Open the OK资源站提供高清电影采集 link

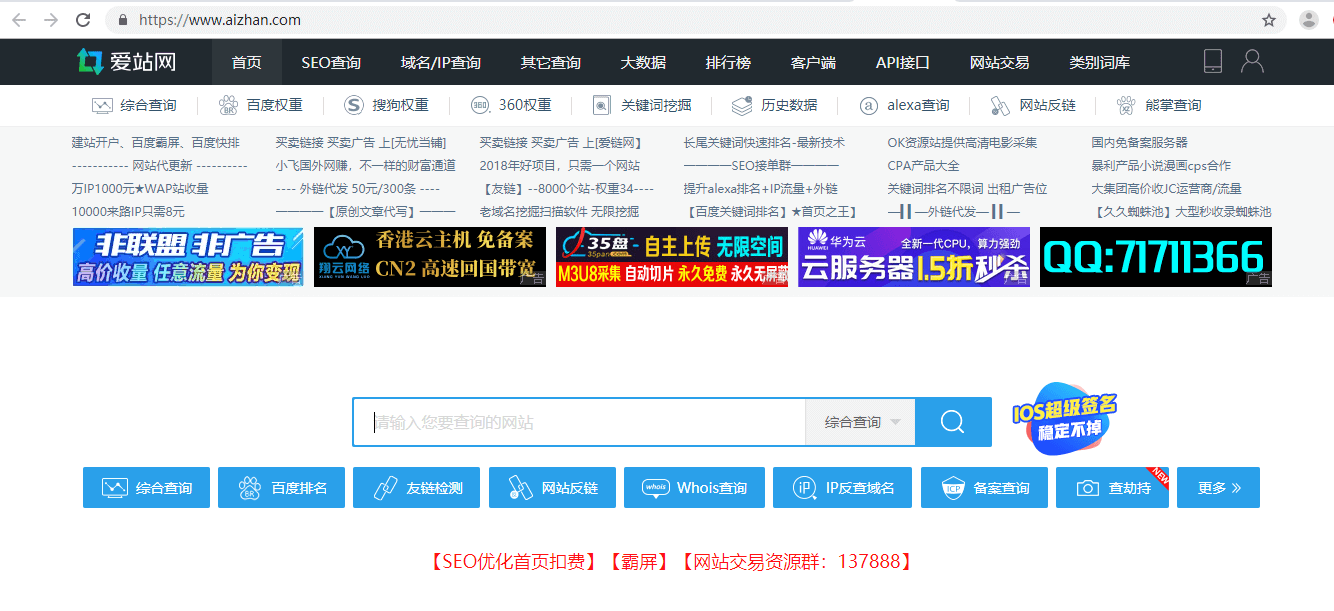click(962, 143)
